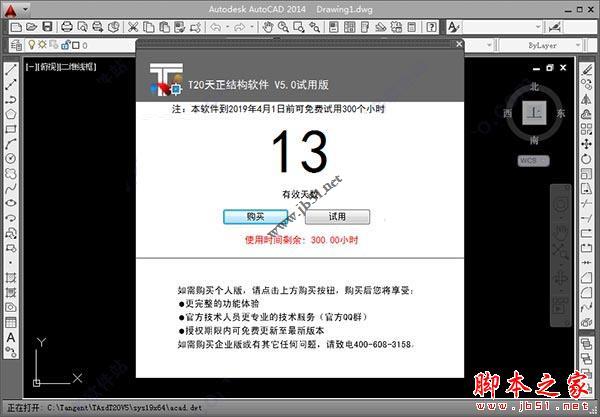Open the Text Style icon
The image size is (600, 417).
pyautogui.click(x=453, y=27)
